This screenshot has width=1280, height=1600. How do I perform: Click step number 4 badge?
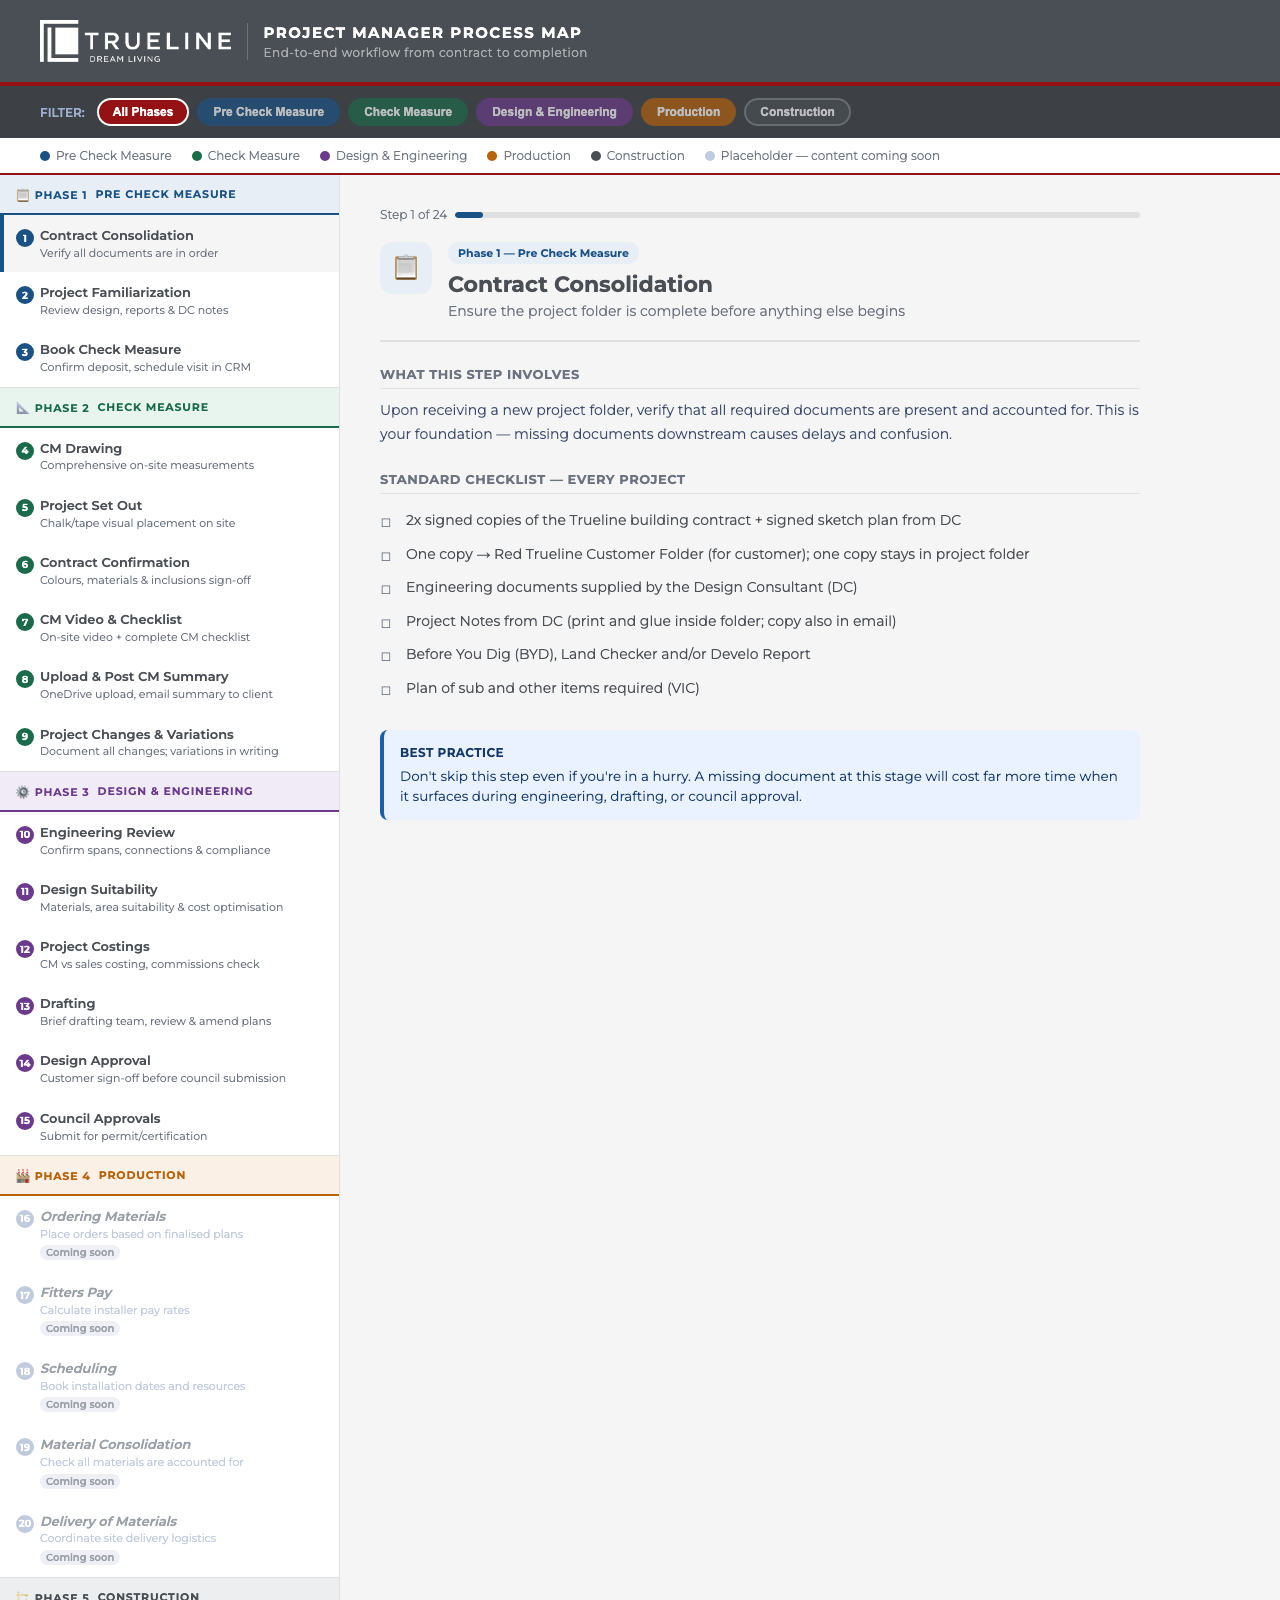(x=25, y=451)
